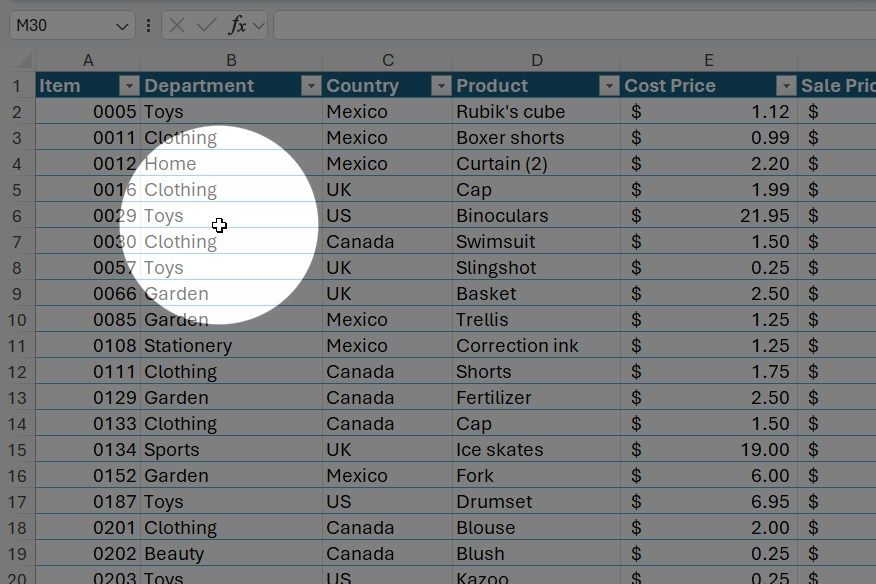This screenshot has width=876, height=584.
Task: Select the Stationery department cell
Action: [x=231, y=345]
